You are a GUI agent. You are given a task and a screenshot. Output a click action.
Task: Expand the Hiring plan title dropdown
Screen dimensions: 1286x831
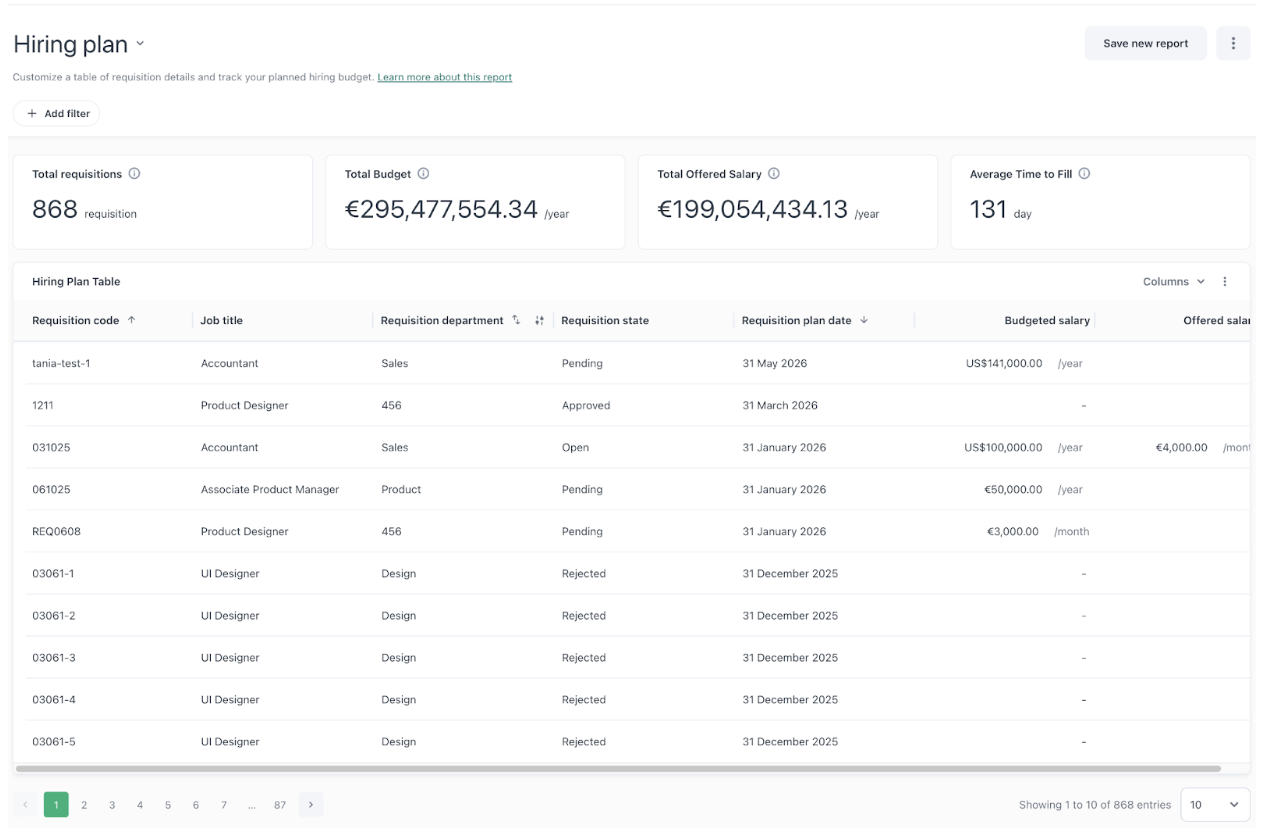(140, 44)
